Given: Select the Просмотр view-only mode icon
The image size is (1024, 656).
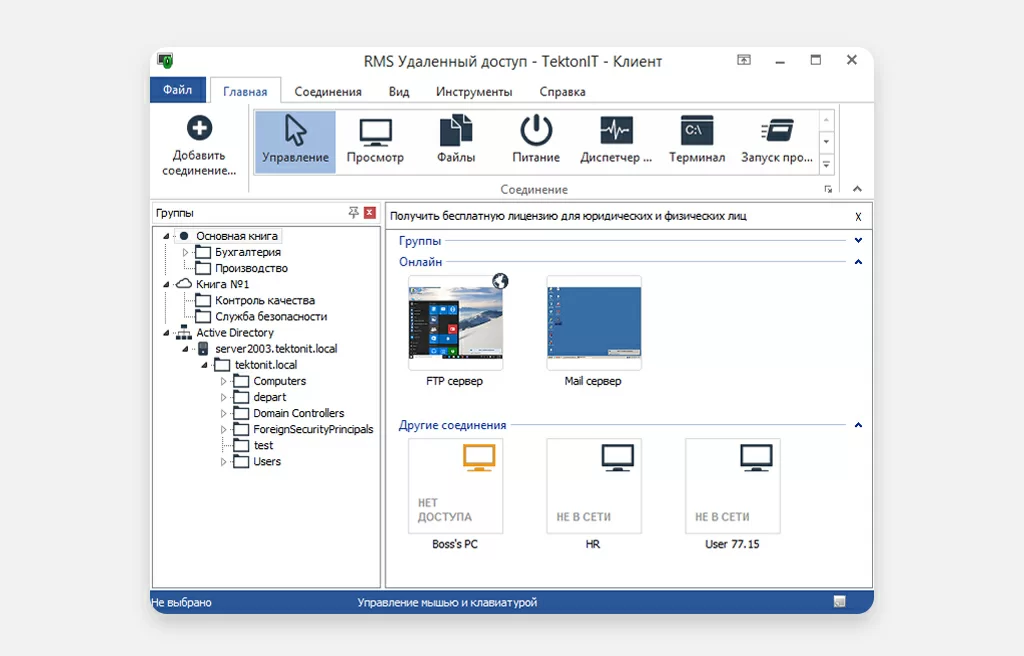Looking at the screenshot, I should pos(375,140).
